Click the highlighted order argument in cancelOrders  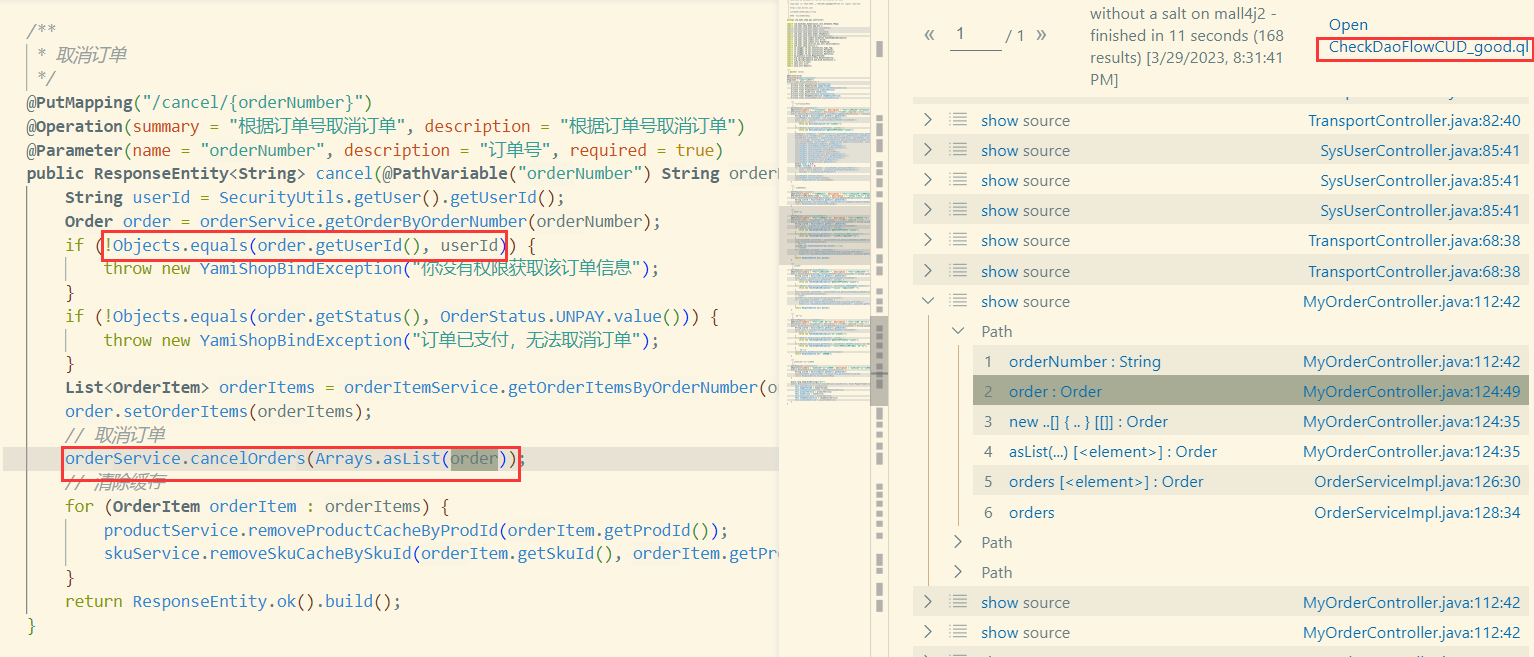coord(473,459)
